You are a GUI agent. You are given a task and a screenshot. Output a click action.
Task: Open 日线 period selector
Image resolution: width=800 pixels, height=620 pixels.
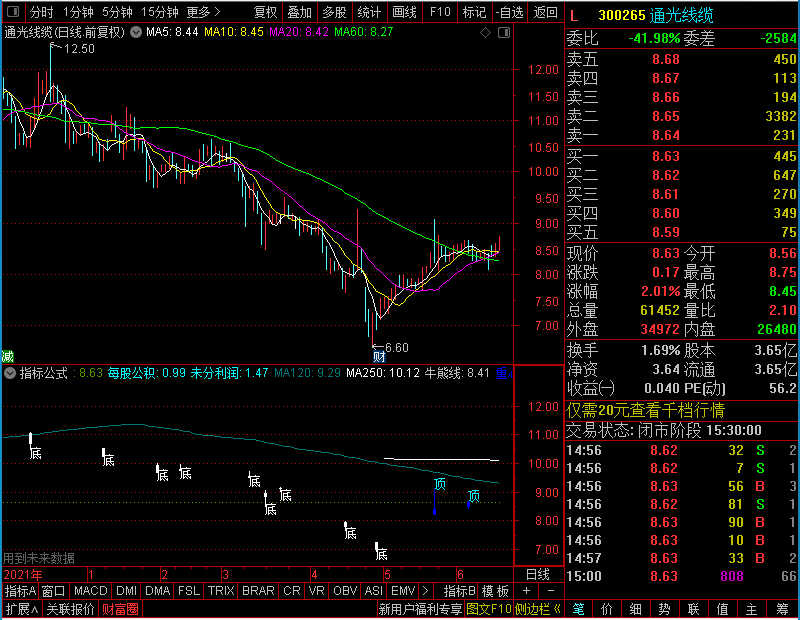coord(538,575)
